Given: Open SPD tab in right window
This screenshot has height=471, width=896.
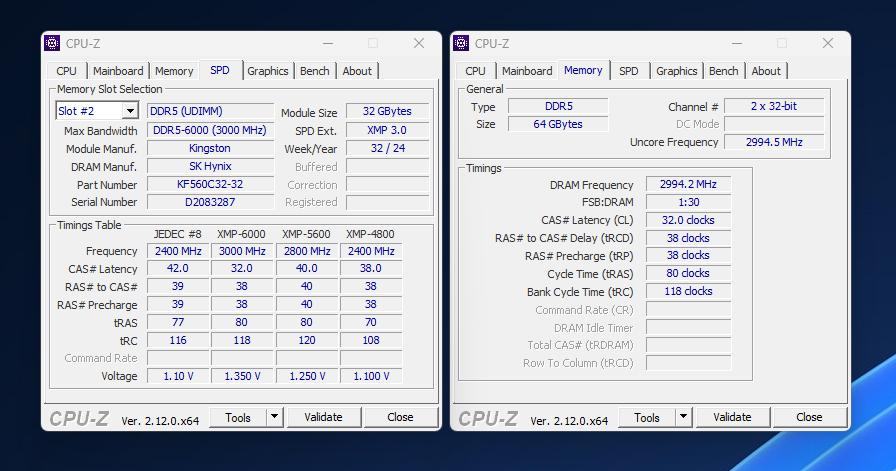Looking at the screenshot, I should 629,71.
